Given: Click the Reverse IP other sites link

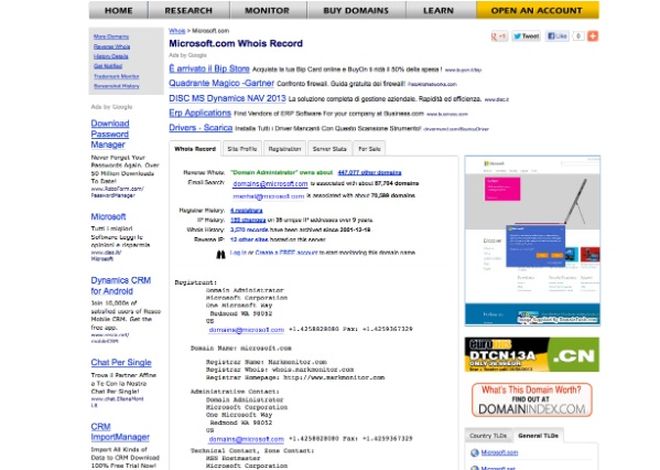Looking at the screenshot, I should click(249, 239).
